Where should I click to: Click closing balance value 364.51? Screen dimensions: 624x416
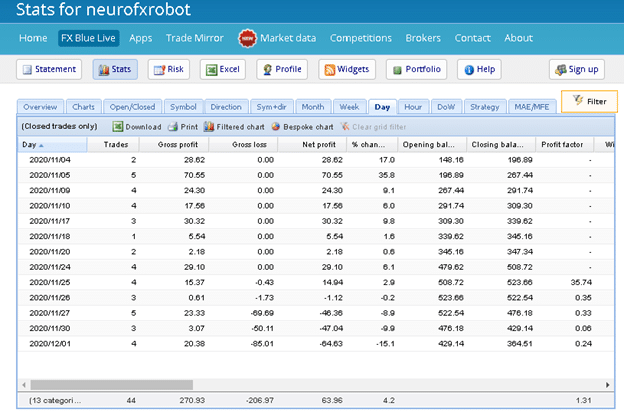point(520,344)
